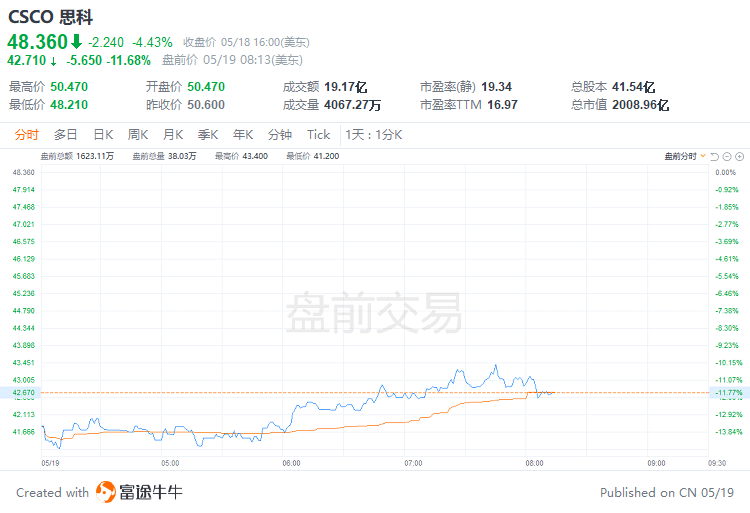Switch to the 日K tab
Screen dimensions: 750x513
point(103,135)
